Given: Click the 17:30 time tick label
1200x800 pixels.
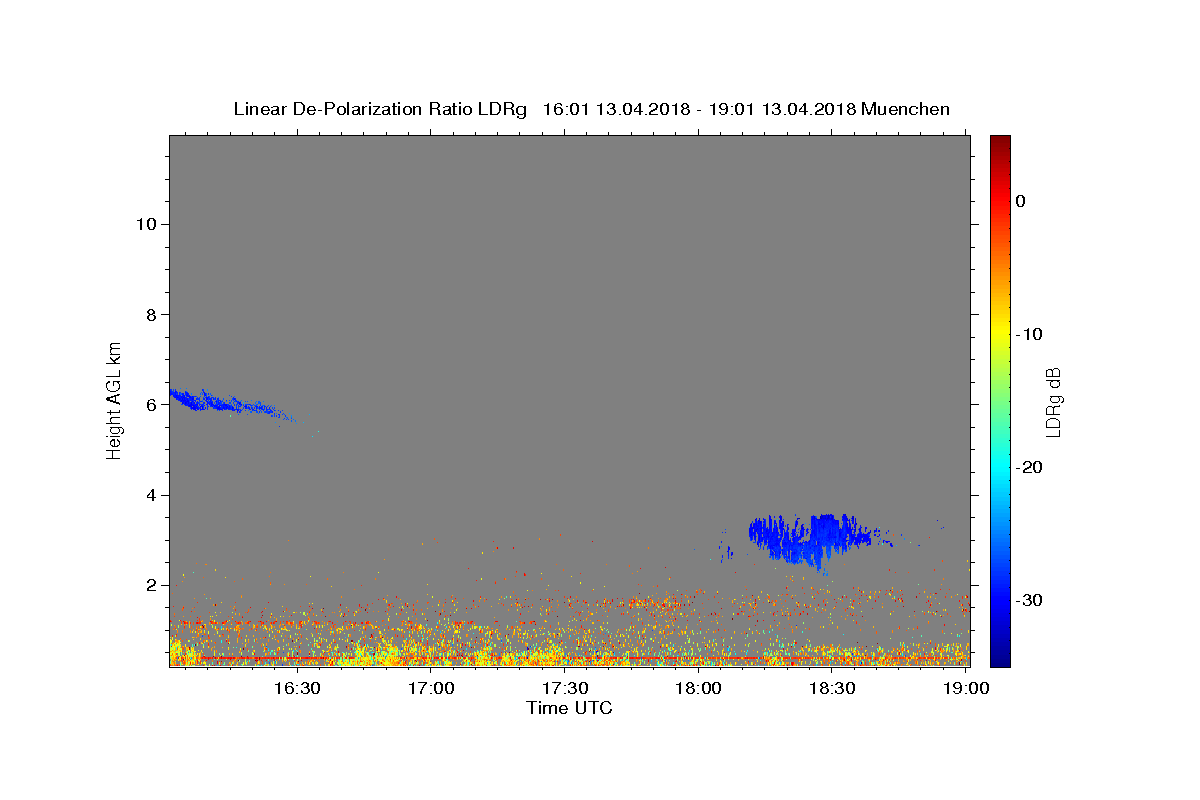Looking at the screenshot, I should tap(565, 688).
